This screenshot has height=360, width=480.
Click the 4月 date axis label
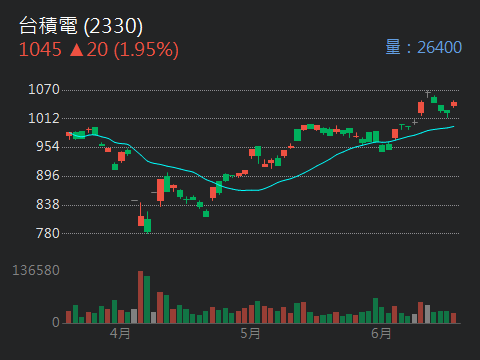tap(120, 333)
